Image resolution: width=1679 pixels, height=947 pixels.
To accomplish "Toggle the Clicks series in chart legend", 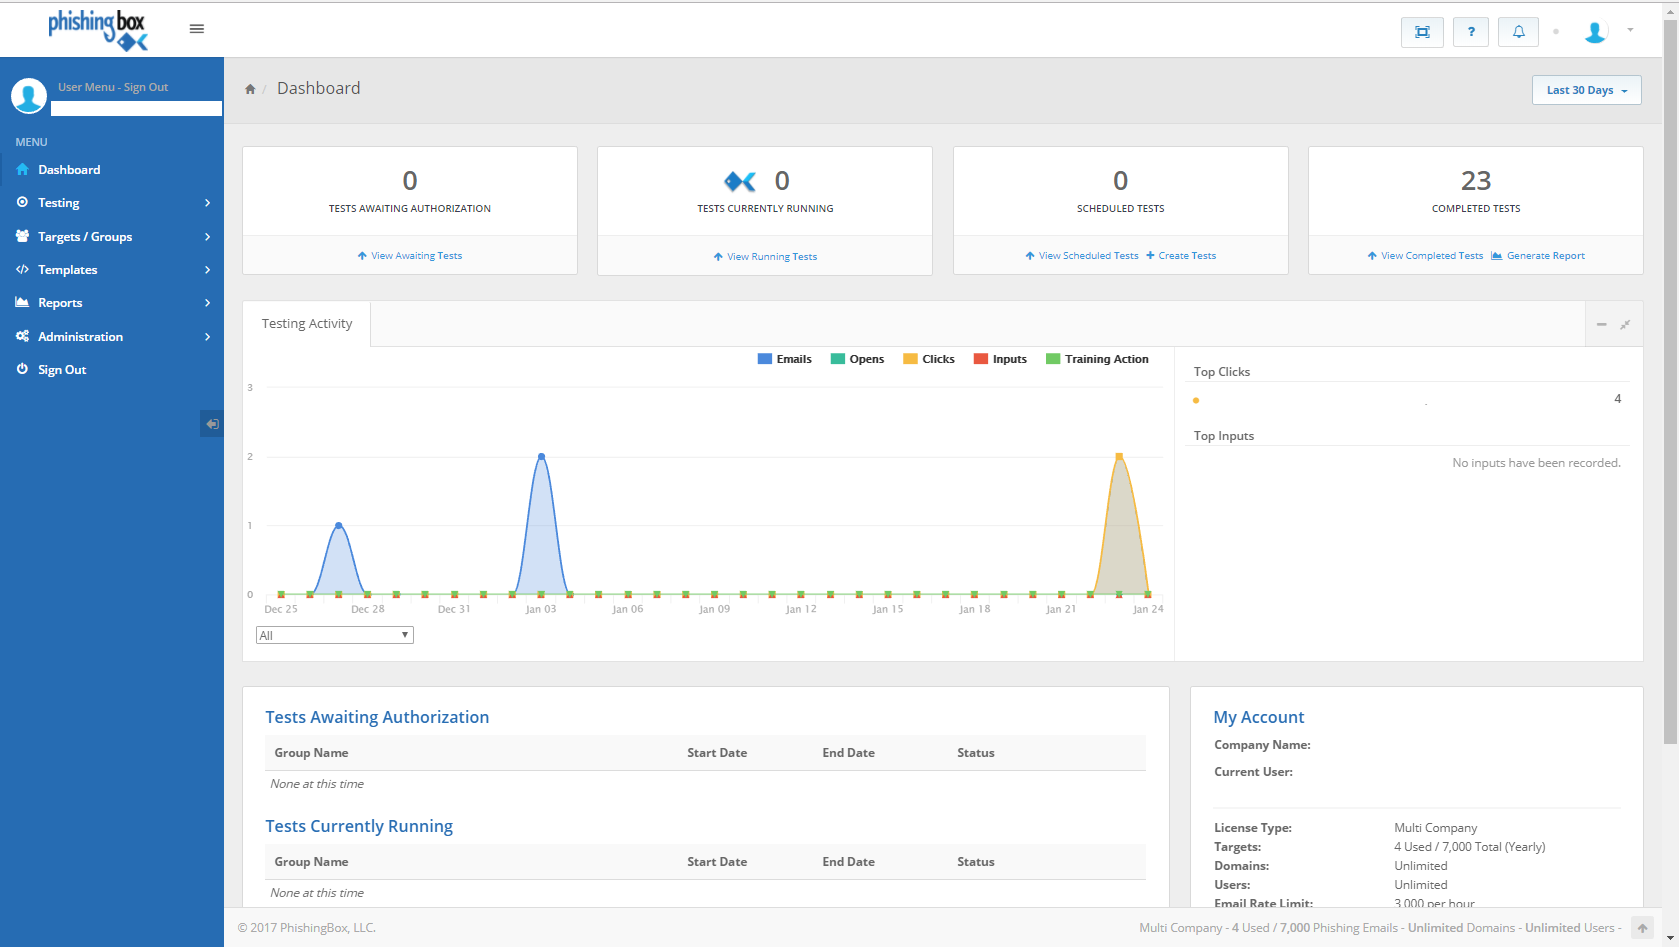I will coord(929,359).
